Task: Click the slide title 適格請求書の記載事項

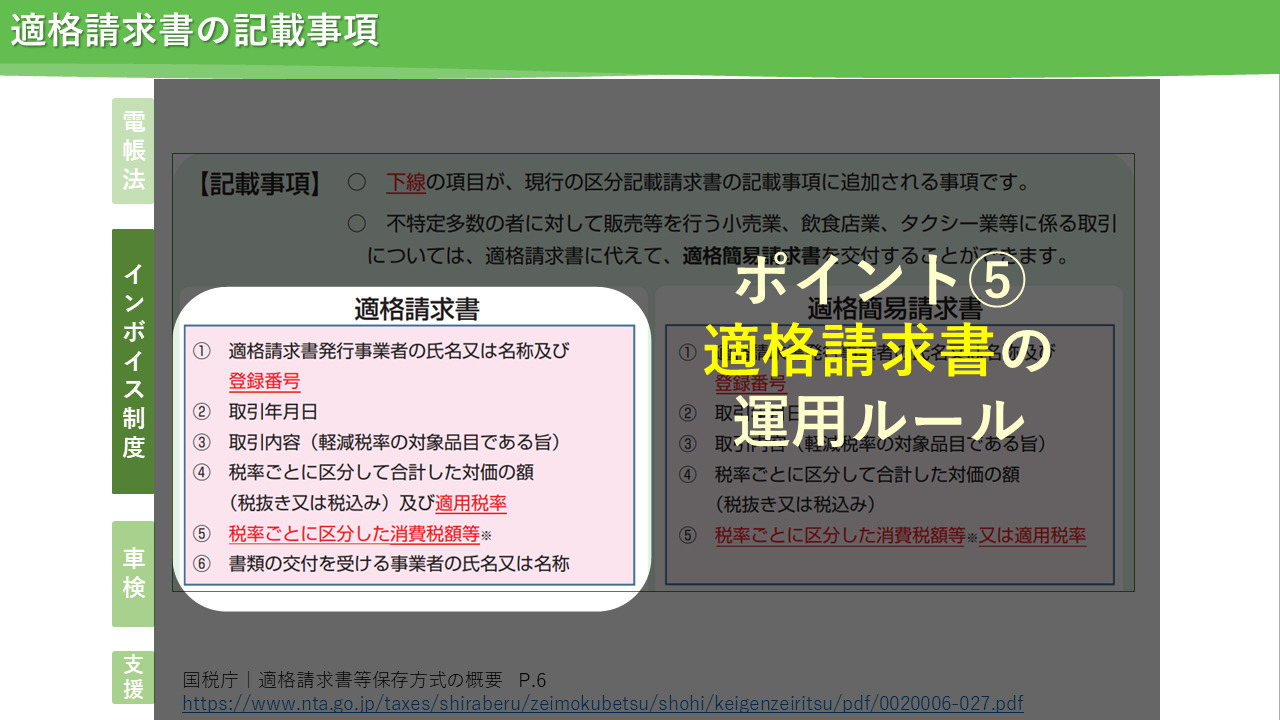Action: click(x=195, y=30)
